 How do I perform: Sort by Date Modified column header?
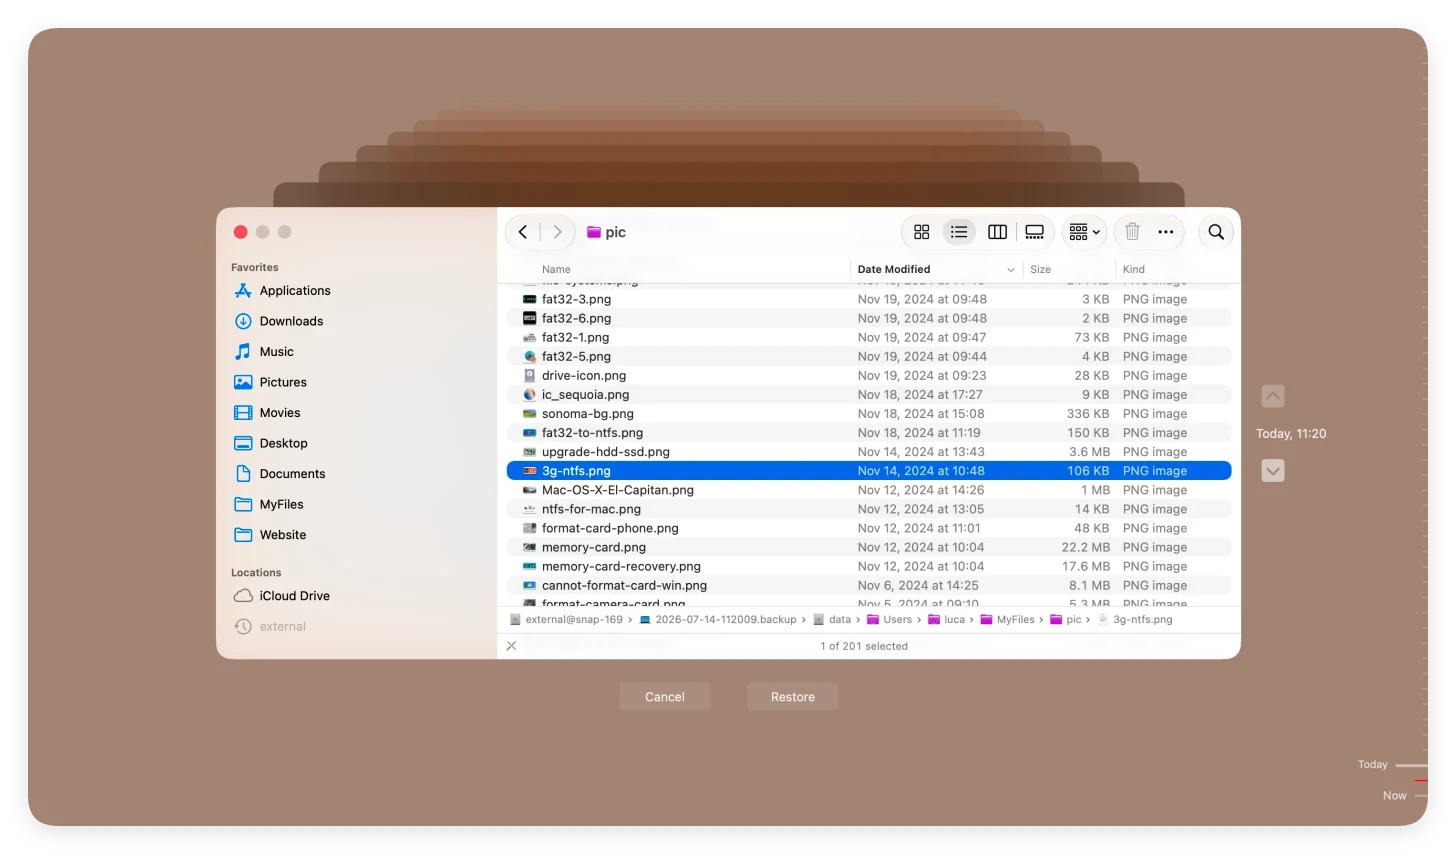point(894,269)
